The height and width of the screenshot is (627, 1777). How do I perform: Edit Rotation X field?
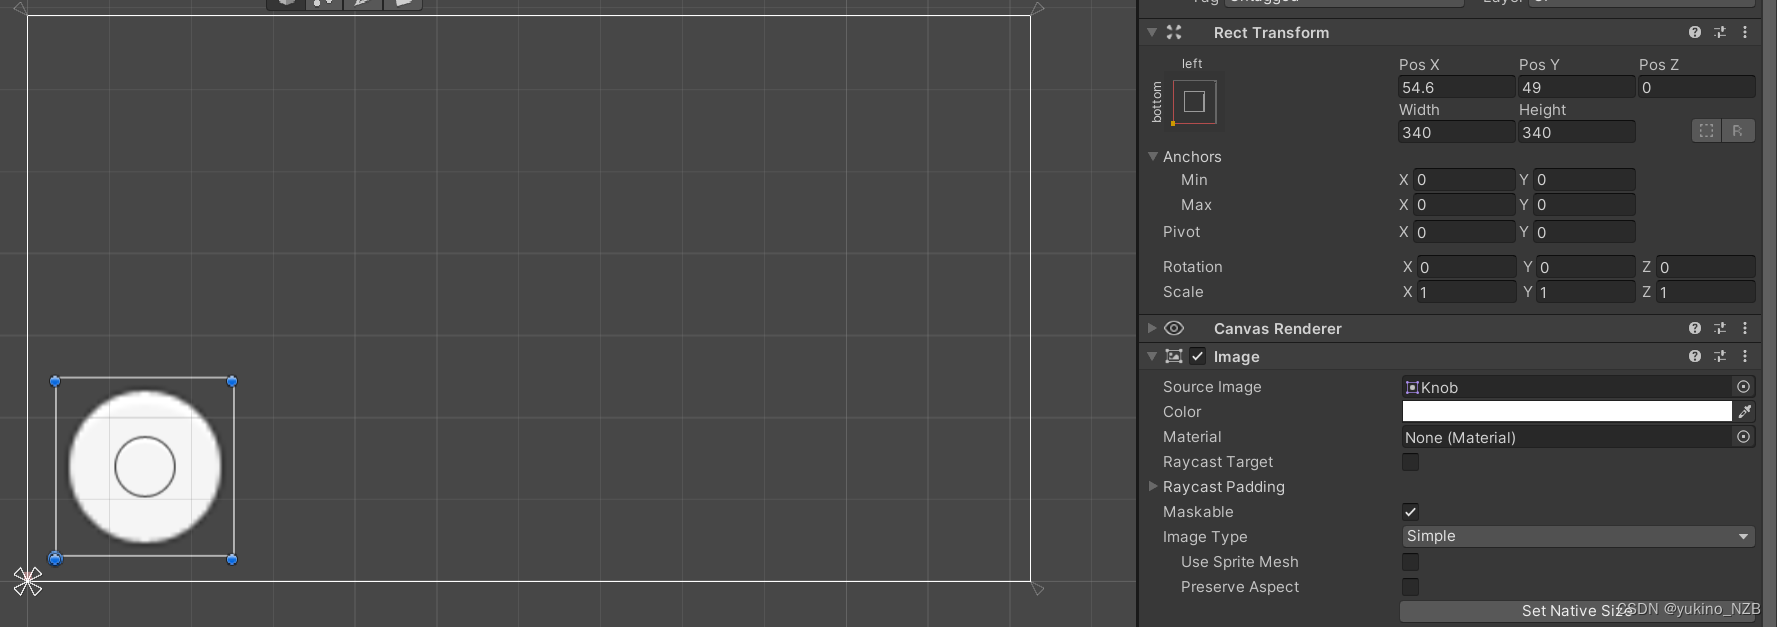pyautogui.click(x=1466, y=267)
